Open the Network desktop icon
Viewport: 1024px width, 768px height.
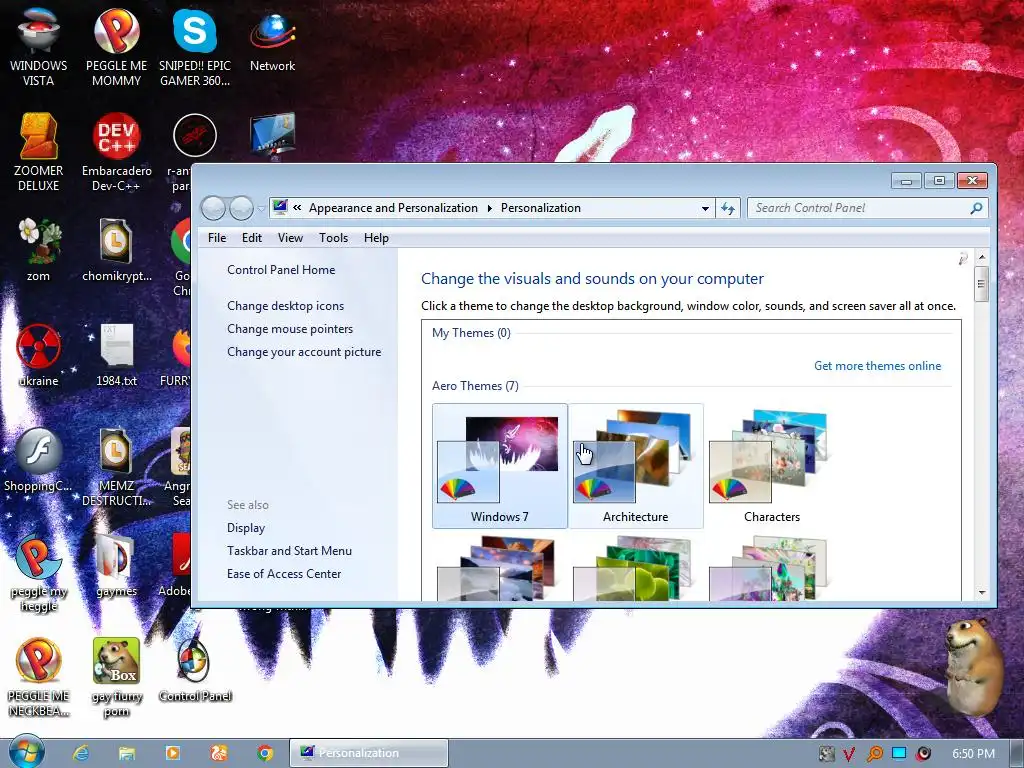click(x=272, y=39)
